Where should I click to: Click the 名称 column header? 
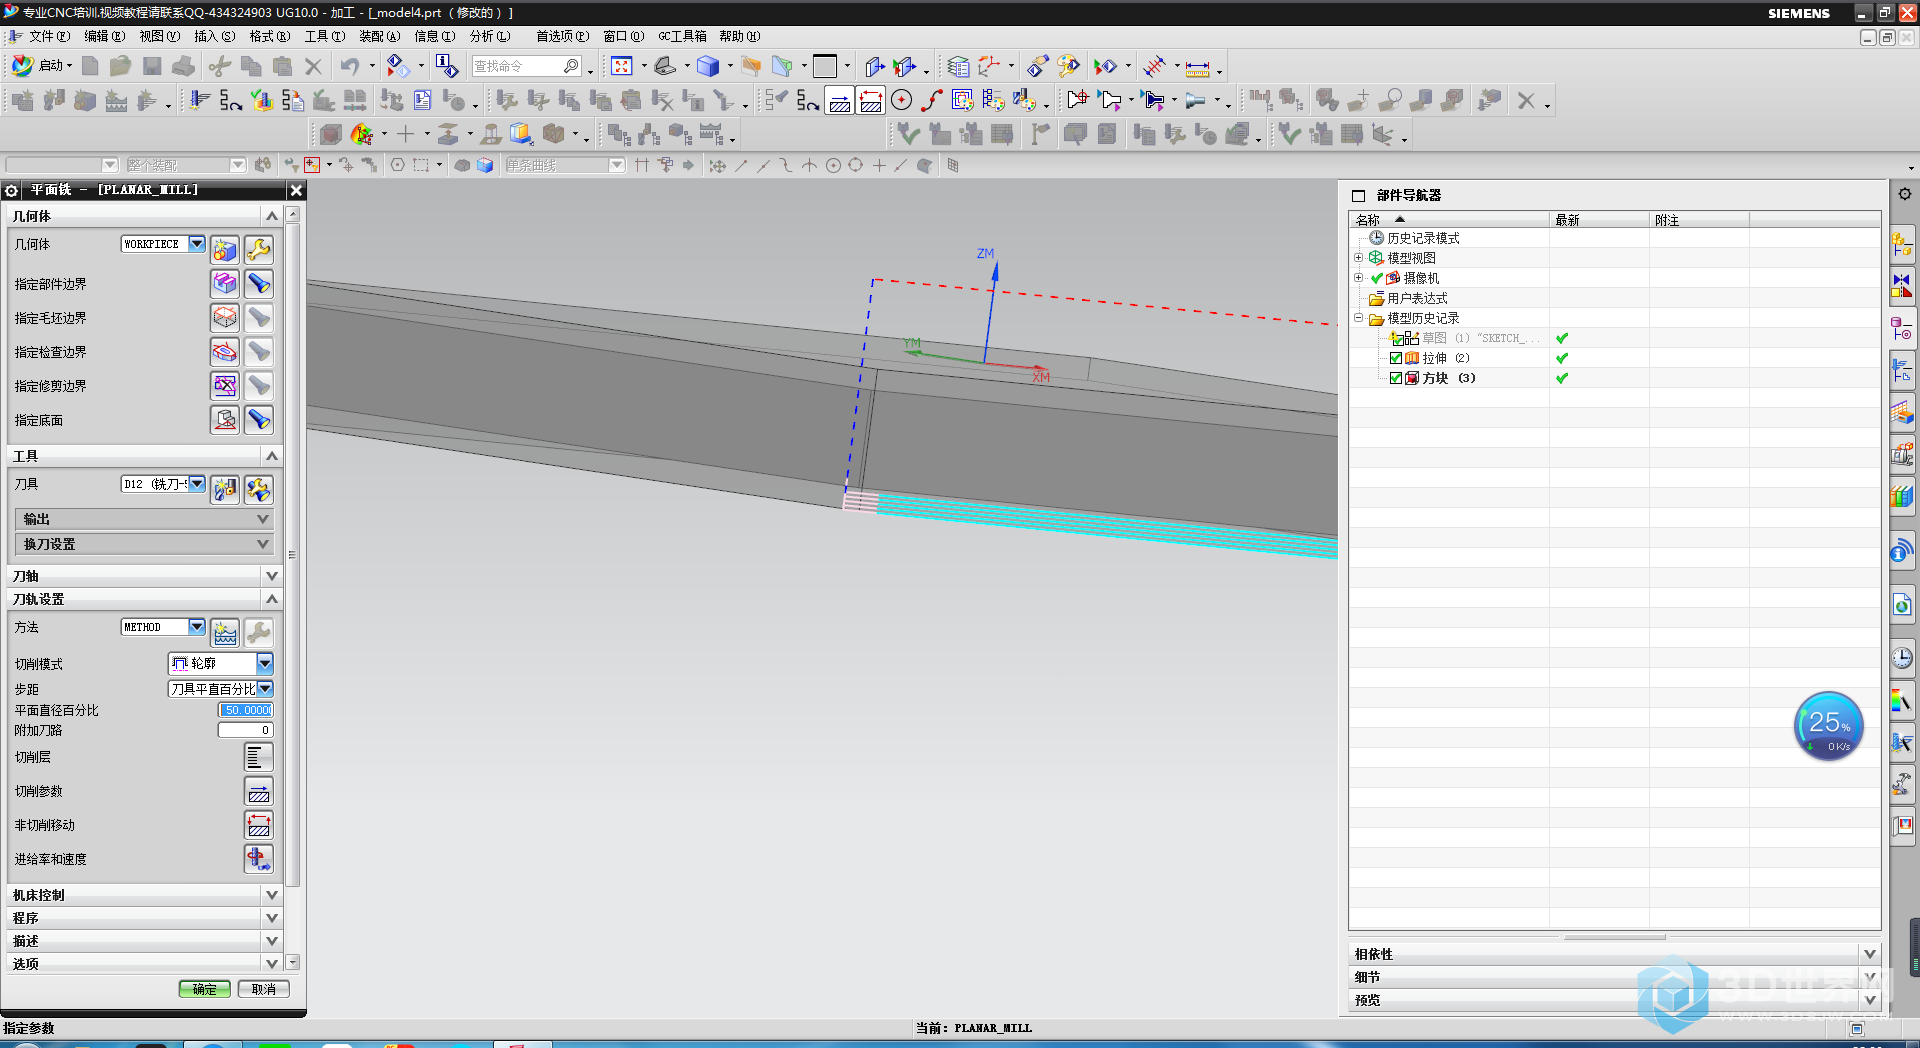1448,220
